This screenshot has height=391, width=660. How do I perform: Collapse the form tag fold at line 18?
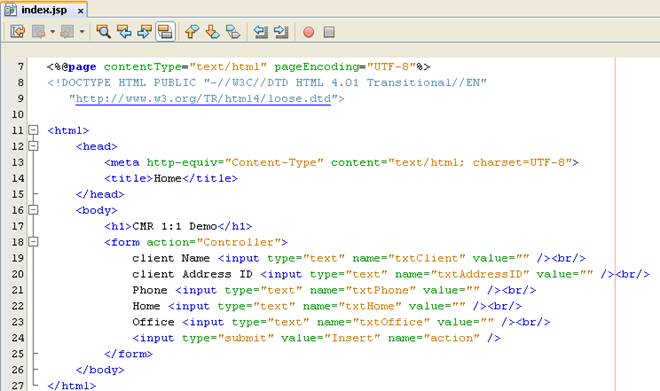tap(33, 242)
